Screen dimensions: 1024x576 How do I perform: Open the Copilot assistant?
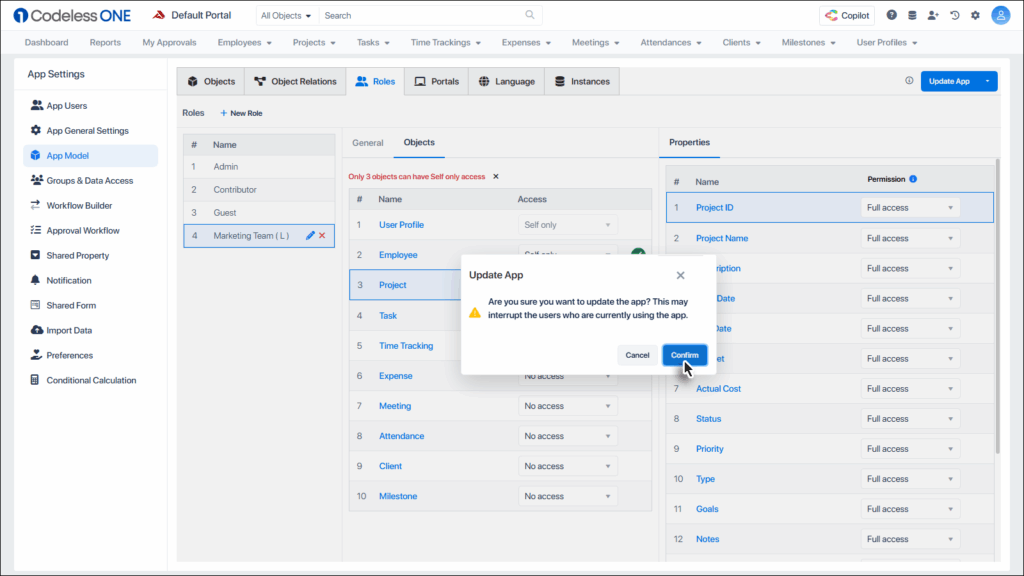pyautogui.click(x=847, y=16)
